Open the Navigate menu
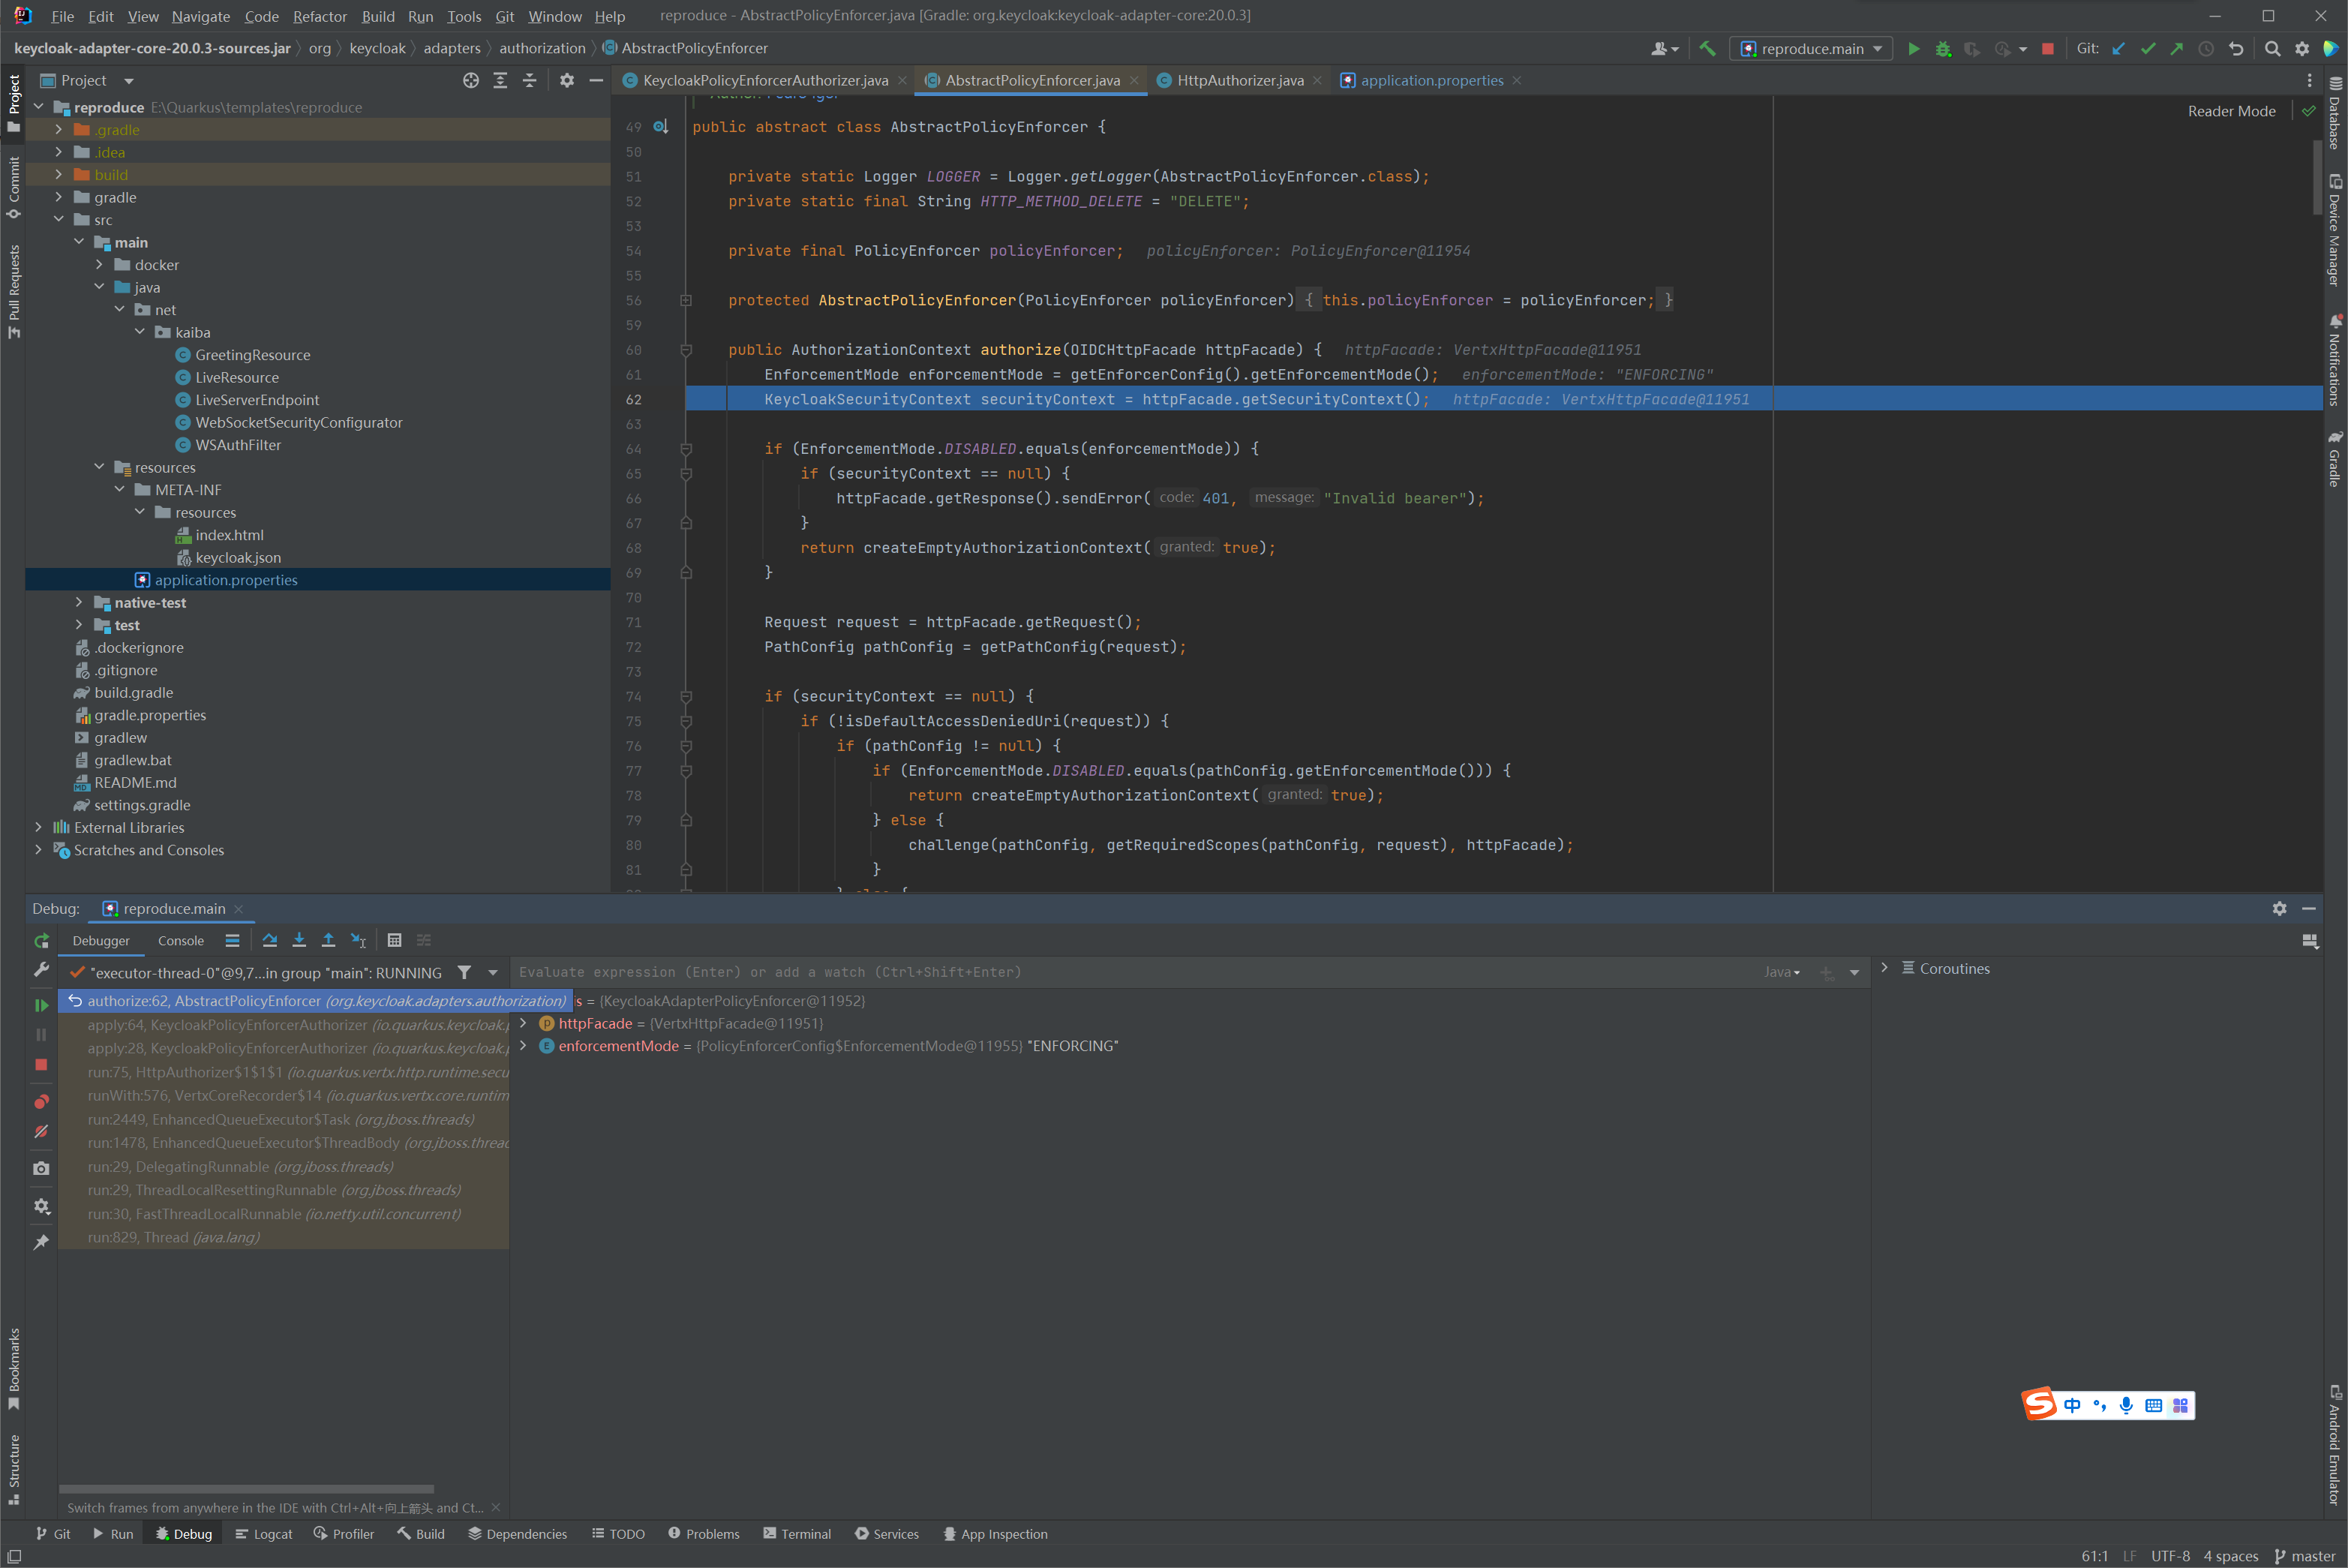The width and height of the screenshot is (2348, 1568). point(200,16)
